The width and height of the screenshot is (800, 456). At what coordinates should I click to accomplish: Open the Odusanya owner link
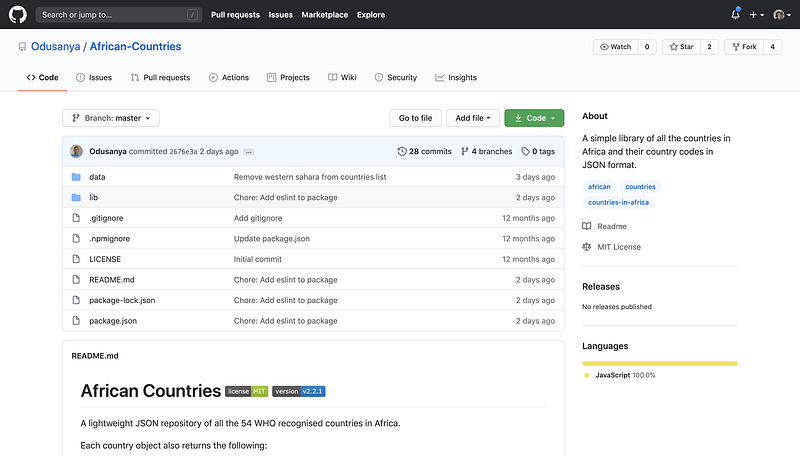pyautogui.click(x=56, y=46)
